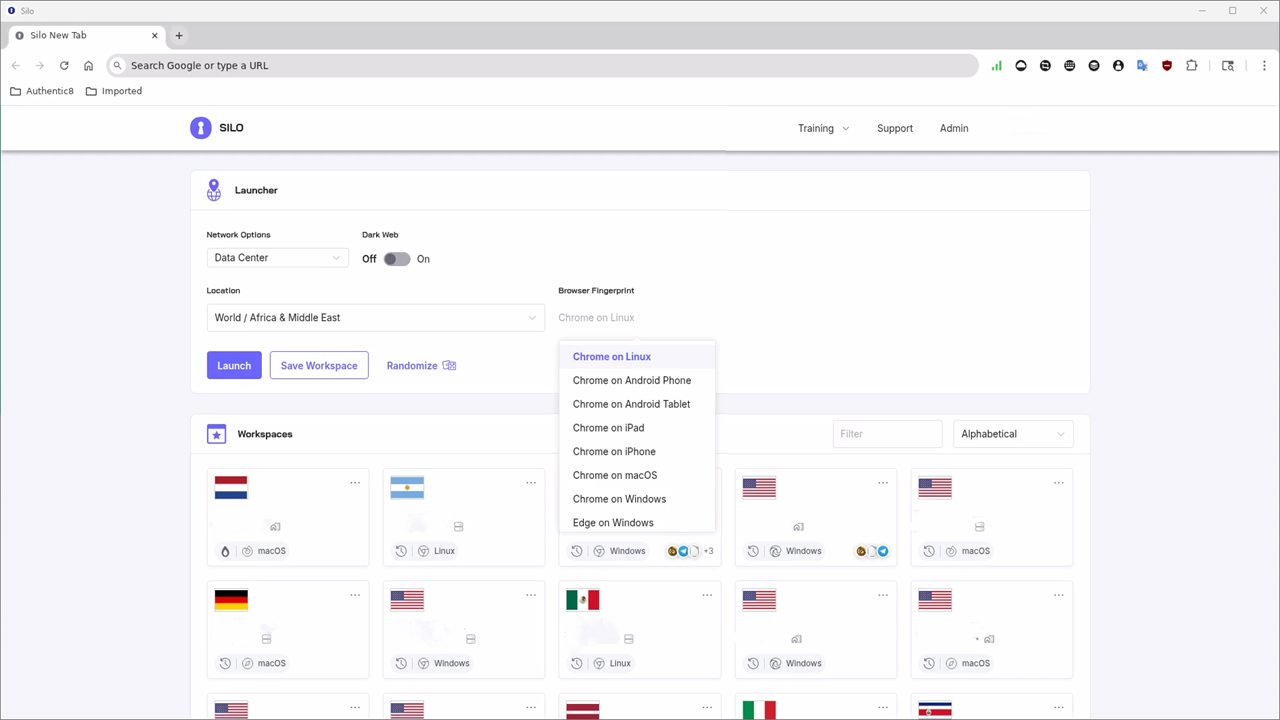Open the Location dropdown

pyautogui.click(x=376, y=318)
